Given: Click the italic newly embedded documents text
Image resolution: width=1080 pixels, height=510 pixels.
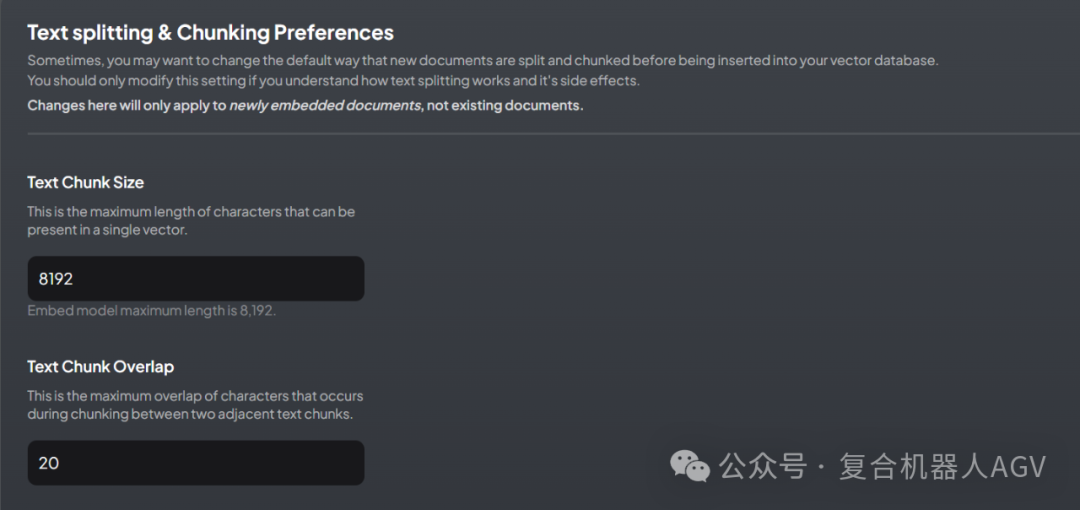Looking at the screenshot, I should point(324,105).
